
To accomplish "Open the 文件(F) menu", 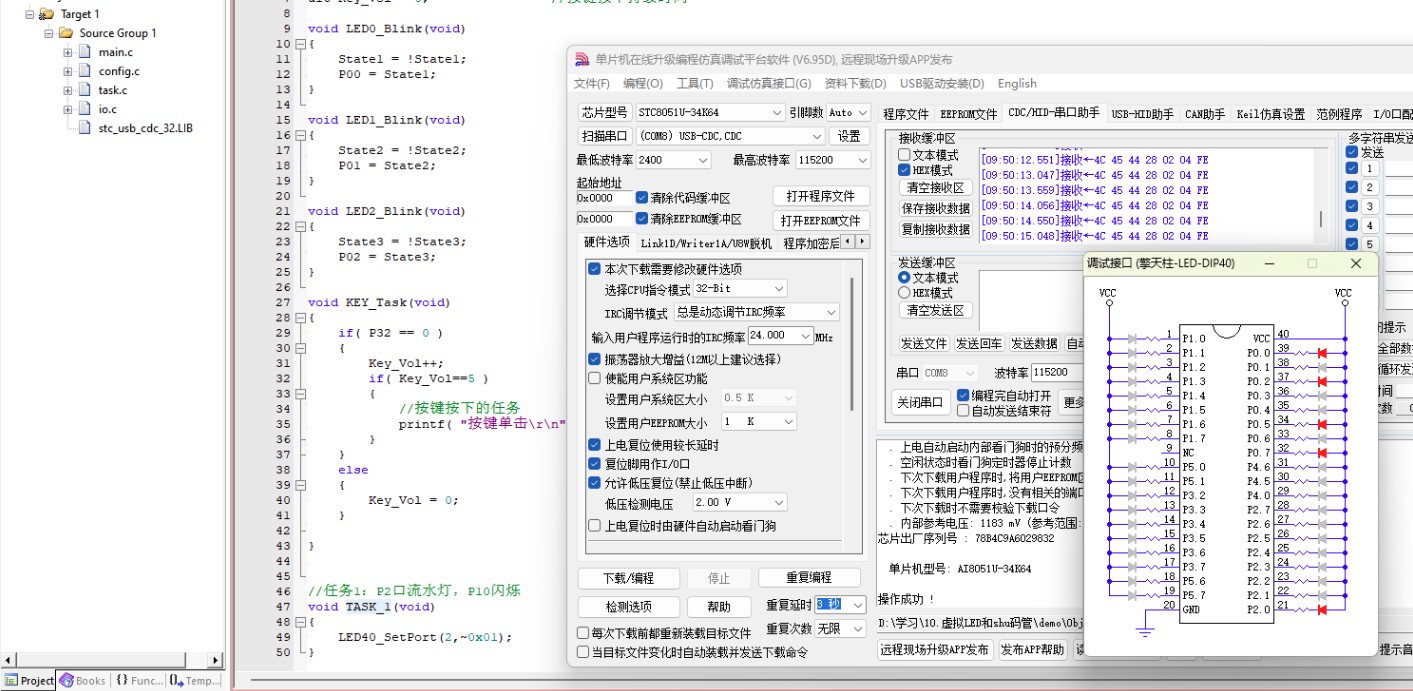I will click(591, 84).
